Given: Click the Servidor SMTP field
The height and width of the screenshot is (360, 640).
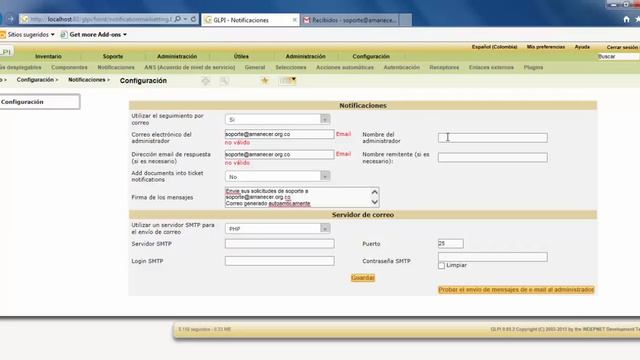Looking at the screenshot, I should click(x=279, y=244).
